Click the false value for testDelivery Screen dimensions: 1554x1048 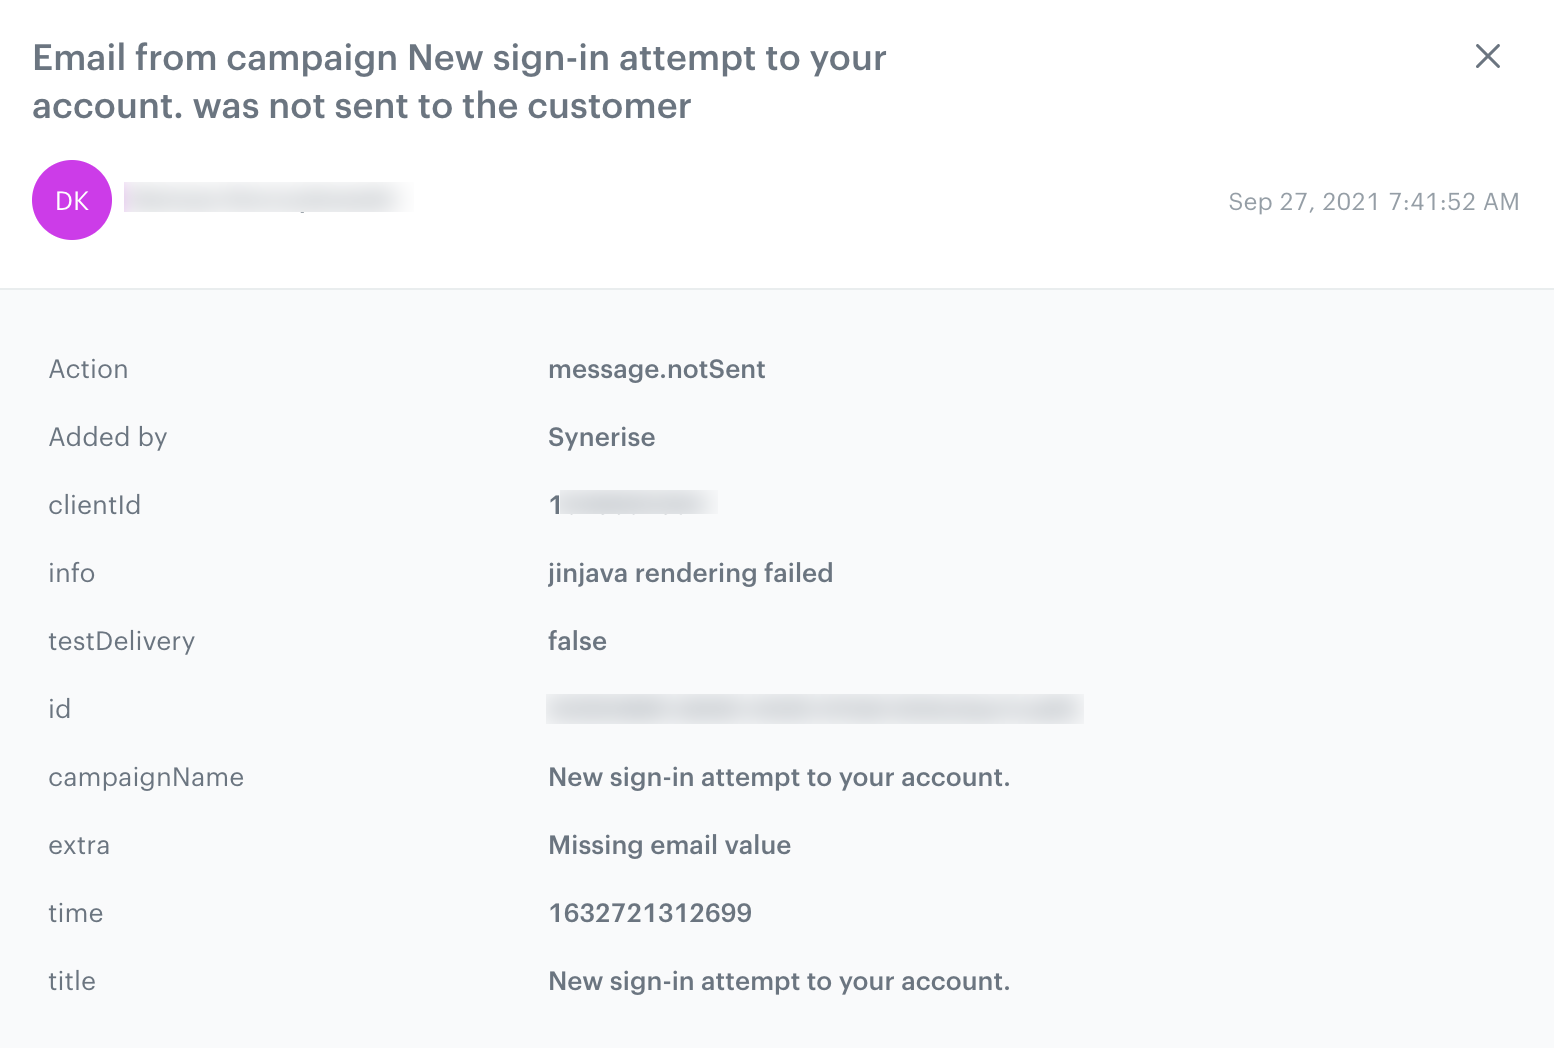coord(577,642)
